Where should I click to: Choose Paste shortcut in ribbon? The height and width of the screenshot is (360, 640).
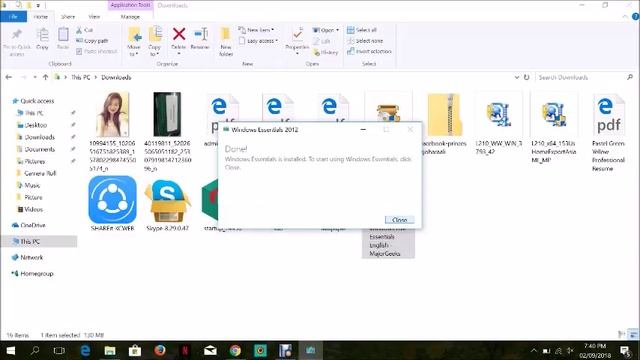coord(97,51)
